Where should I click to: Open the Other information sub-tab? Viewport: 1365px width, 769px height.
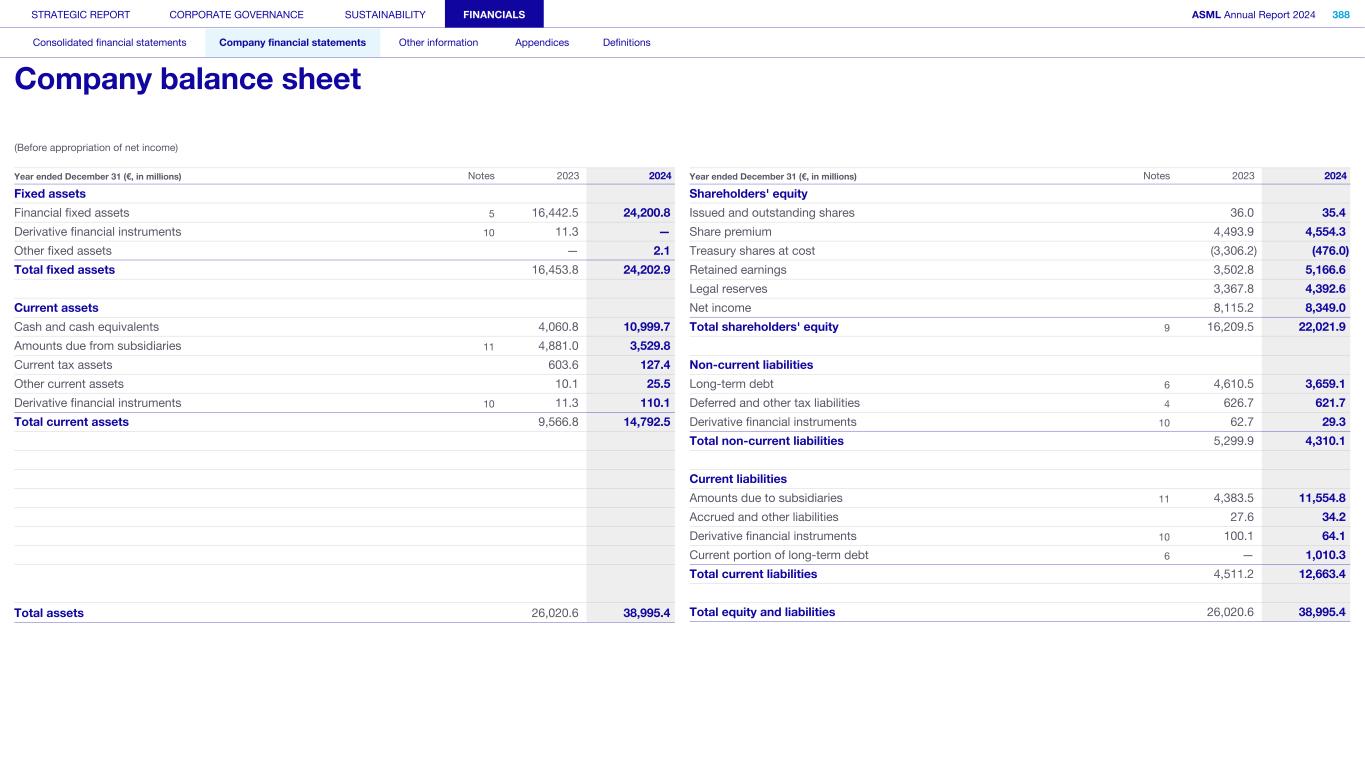point(438,43)
